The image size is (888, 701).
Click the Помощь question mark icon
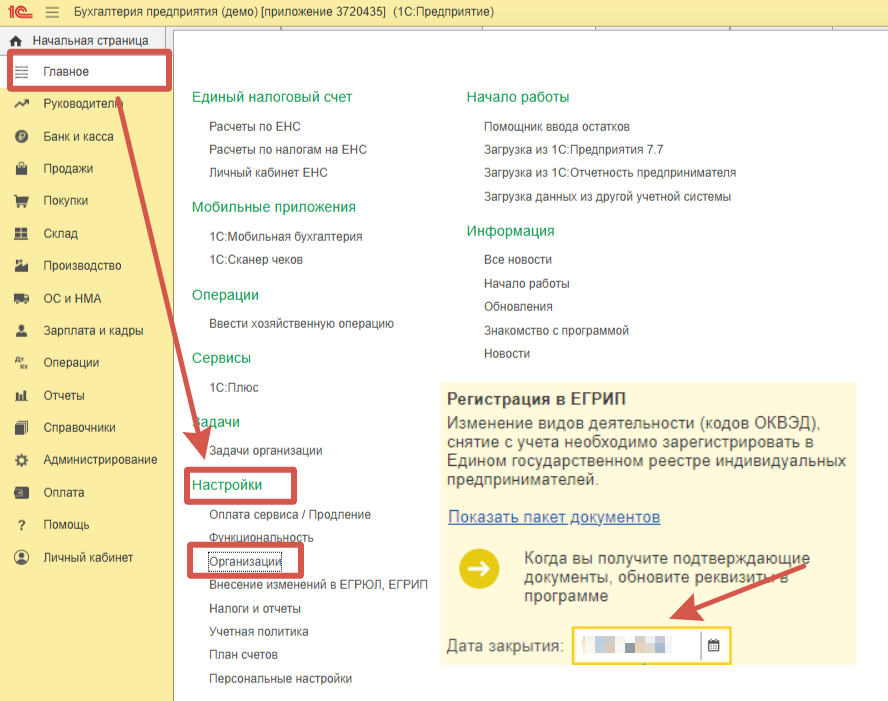click(22, 525)
